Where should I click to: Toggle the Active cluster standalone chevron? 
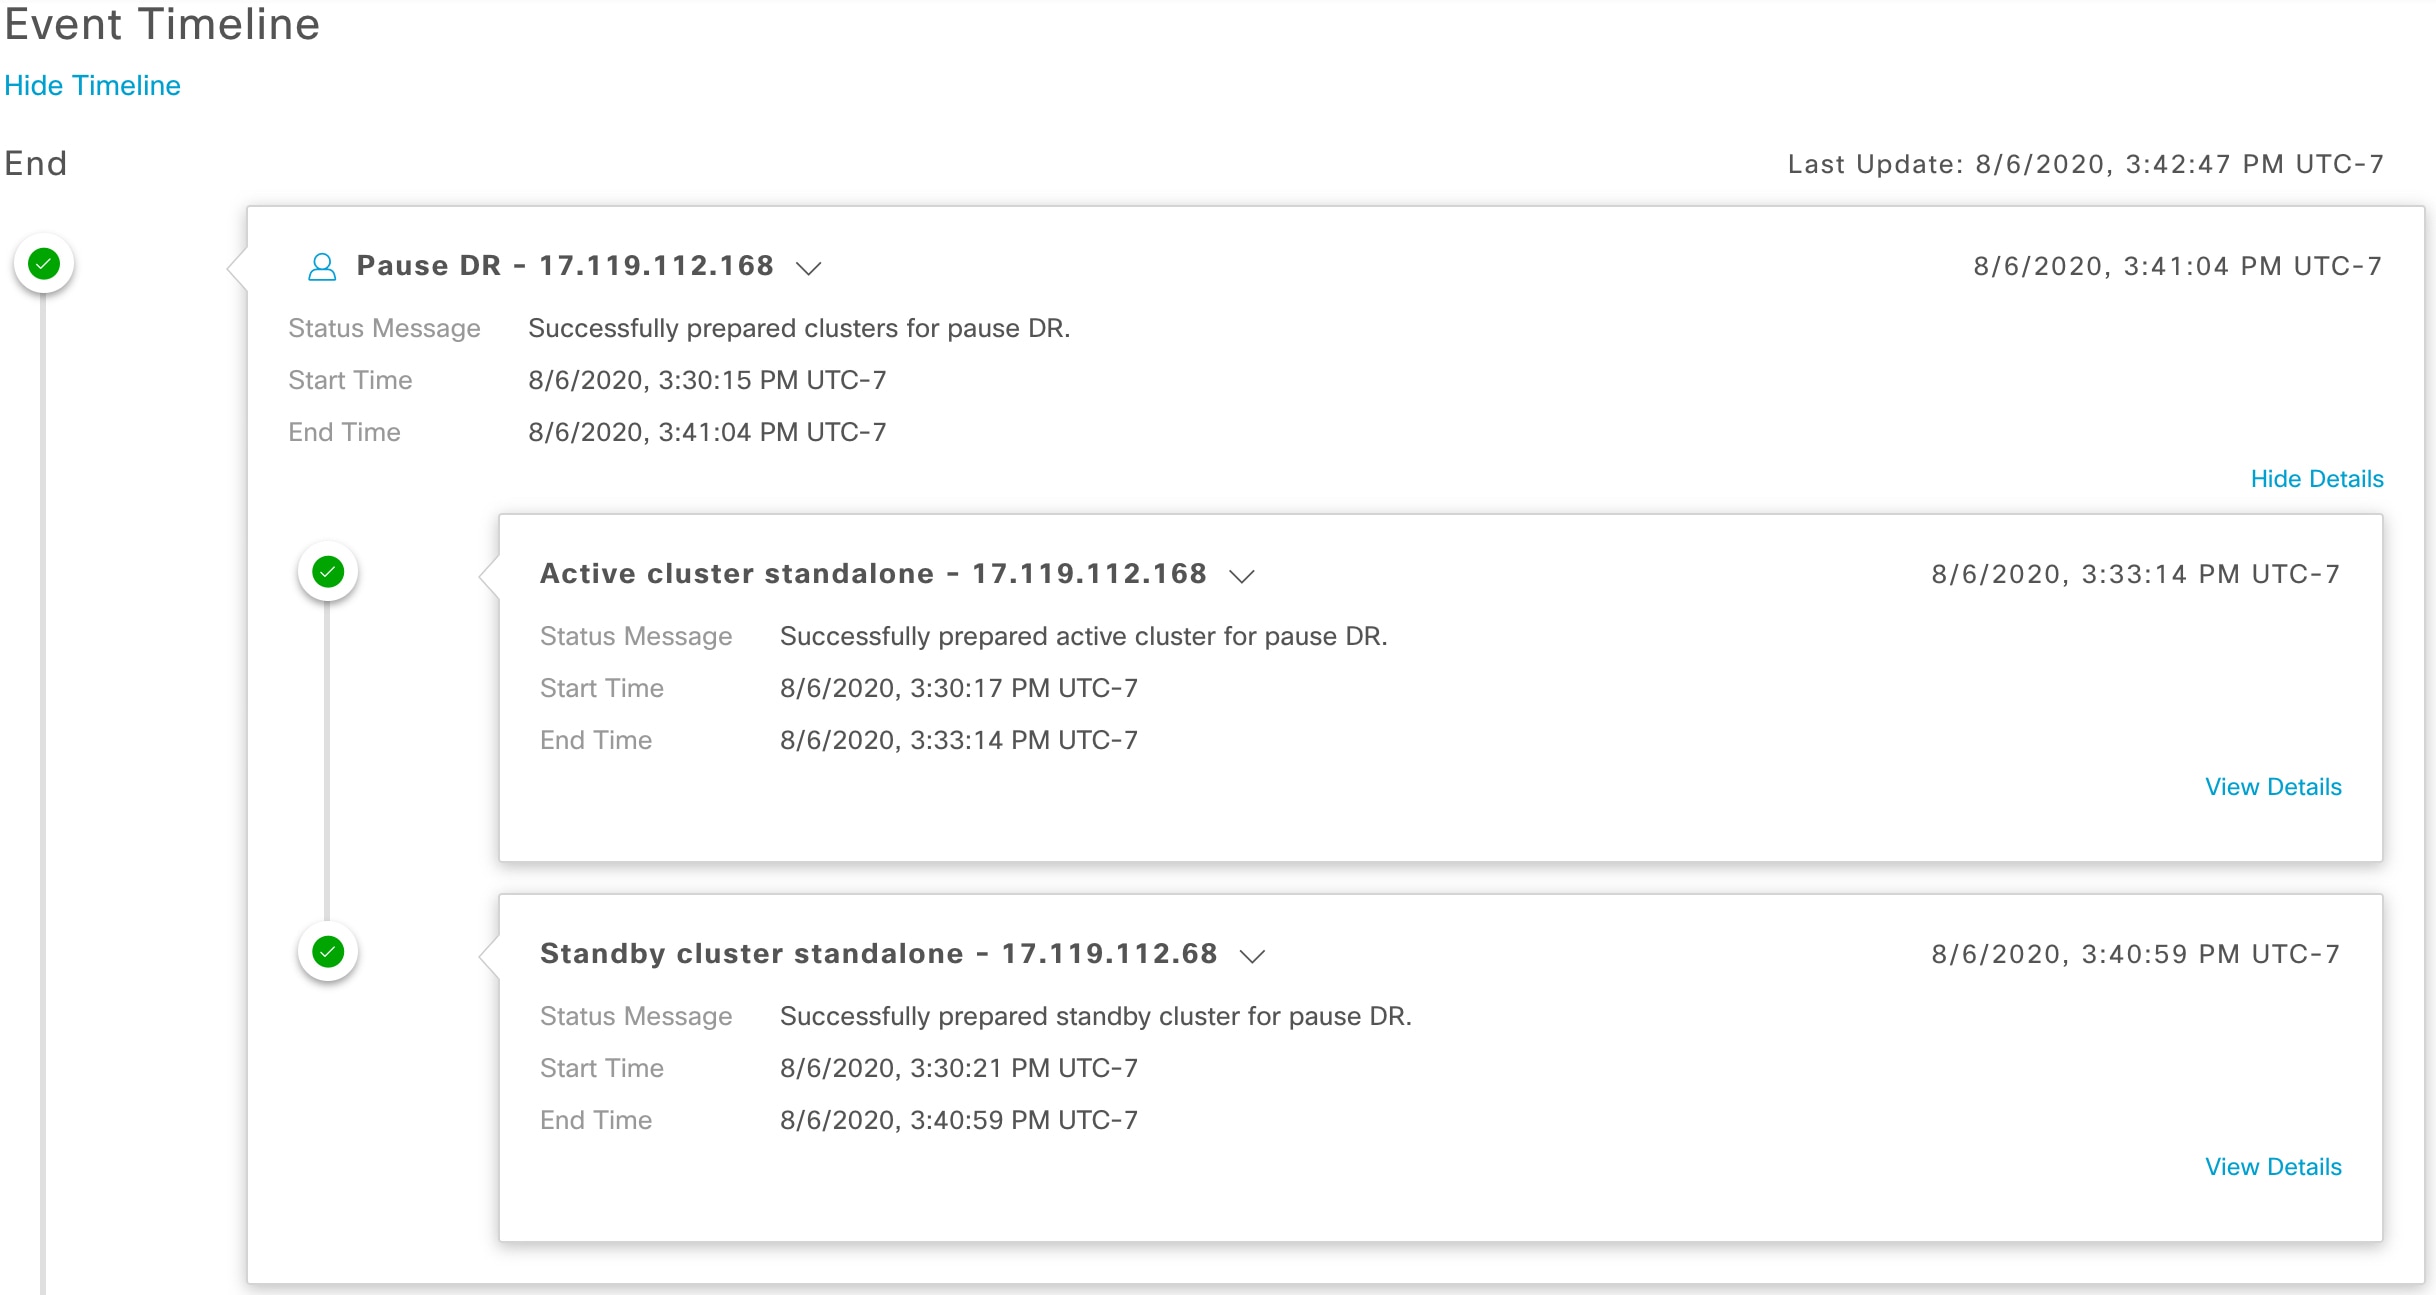pos(1242,576)
